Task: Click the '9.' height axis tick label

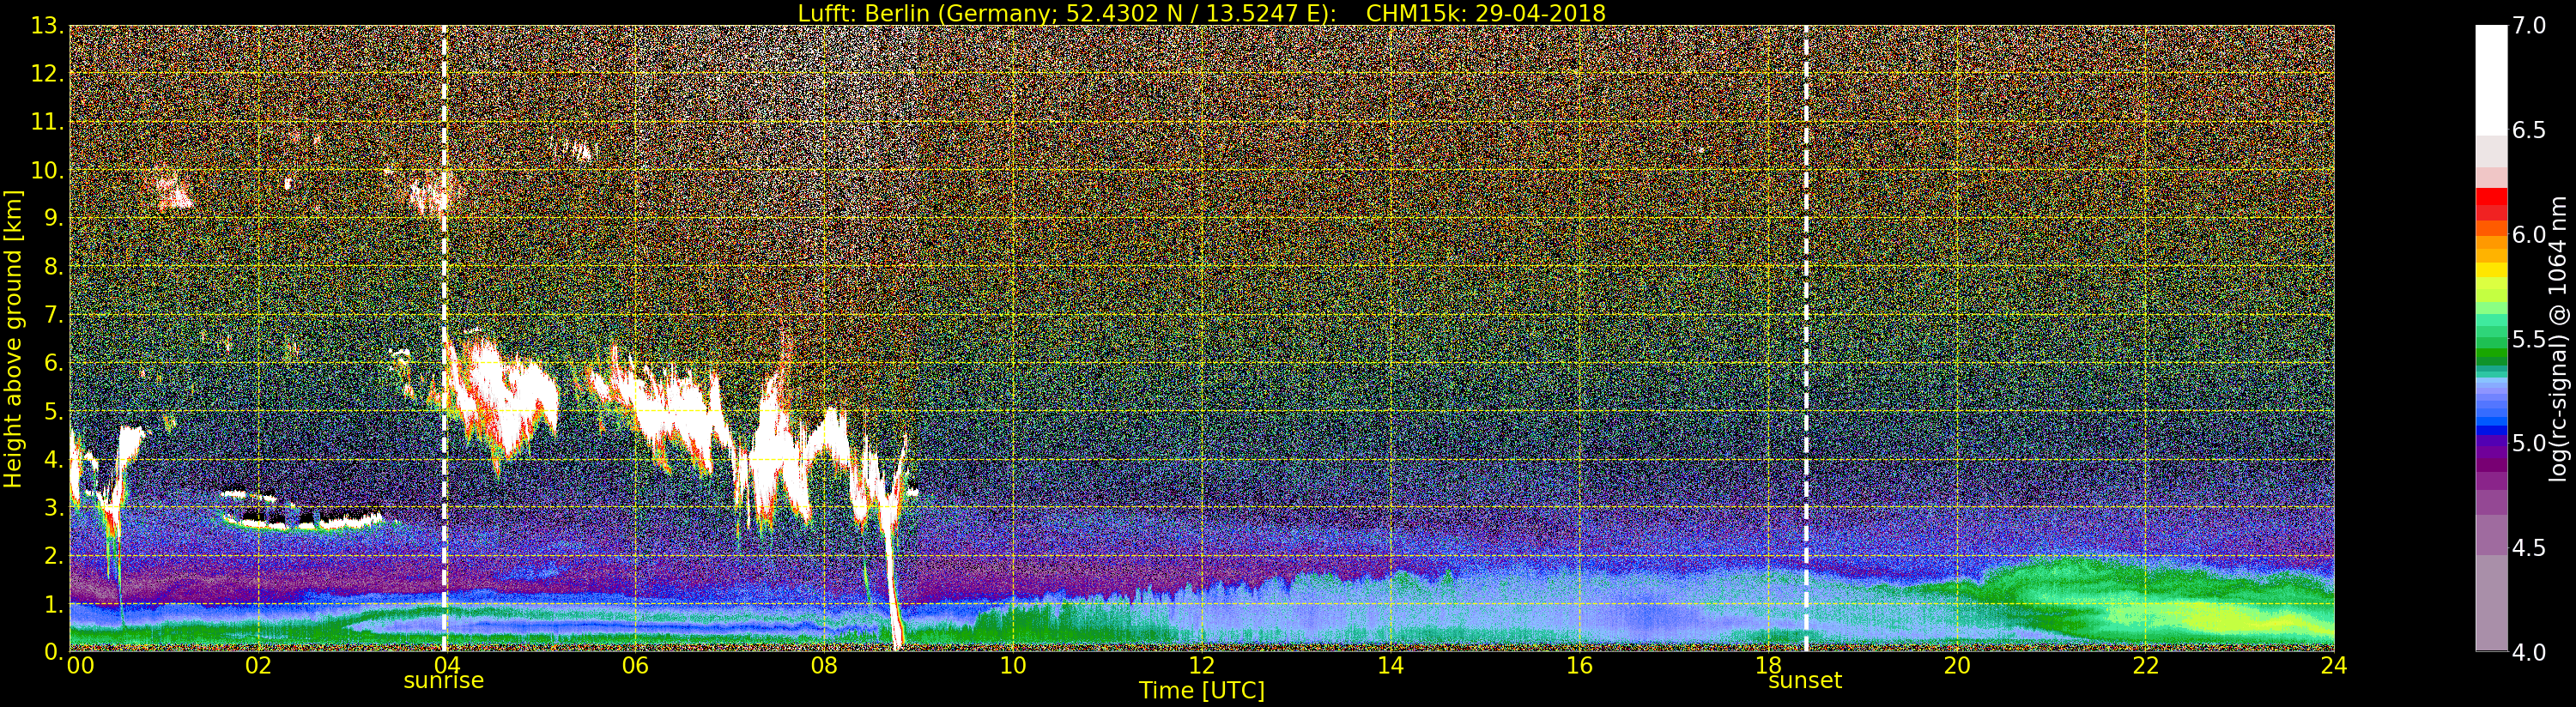Action: pos(53,218)
